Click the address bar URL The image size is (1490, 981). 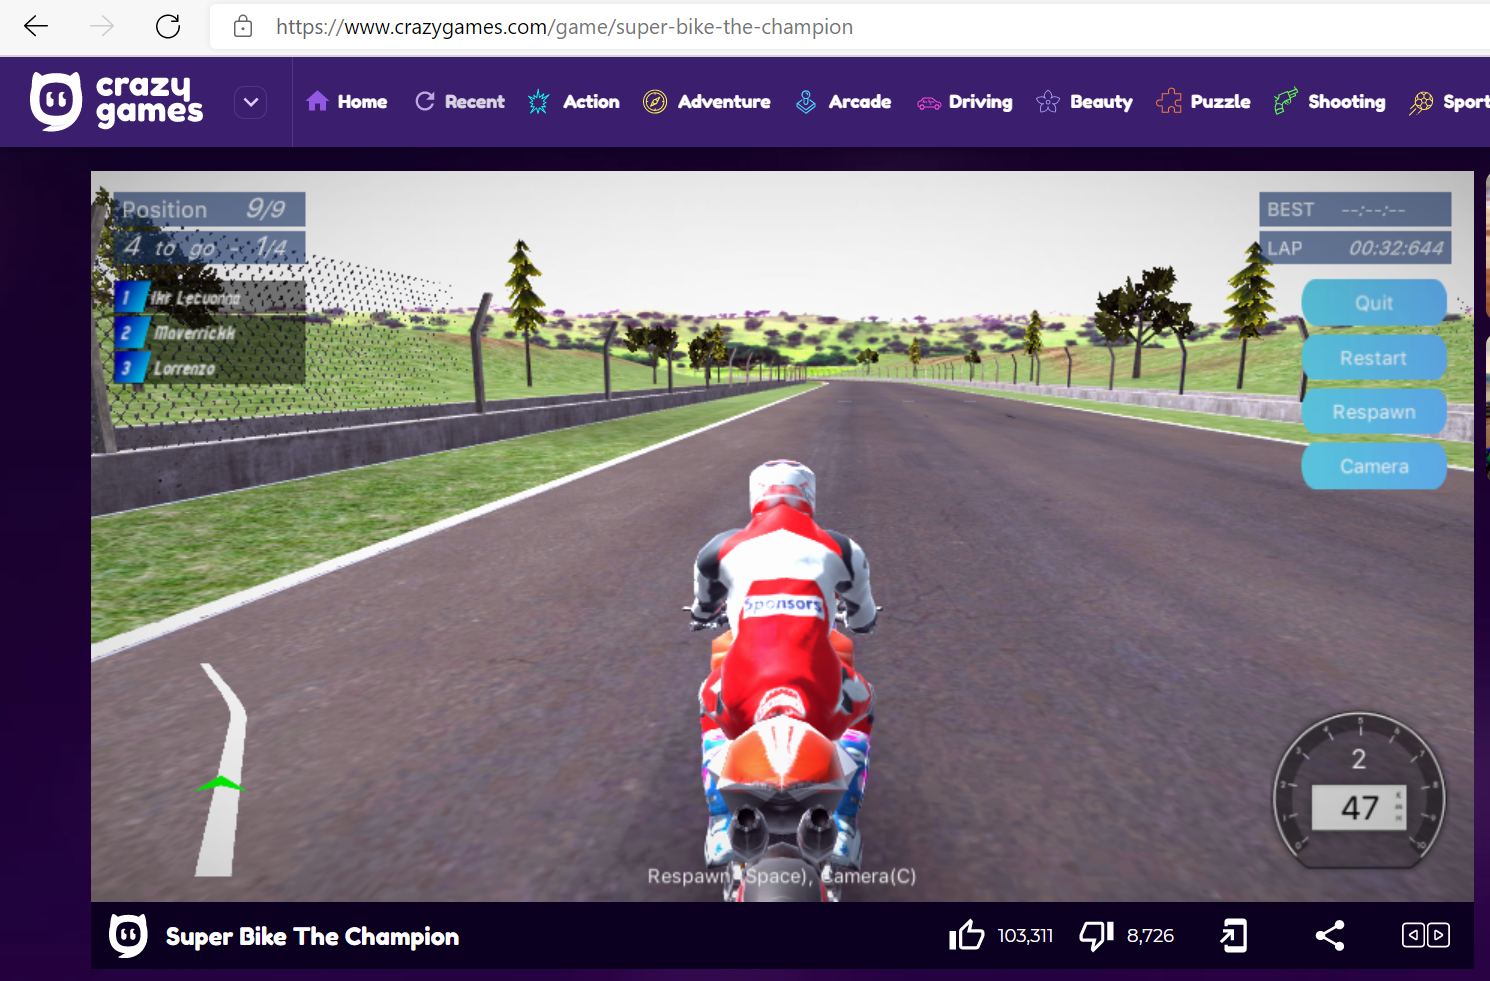[x=564, y=27]
